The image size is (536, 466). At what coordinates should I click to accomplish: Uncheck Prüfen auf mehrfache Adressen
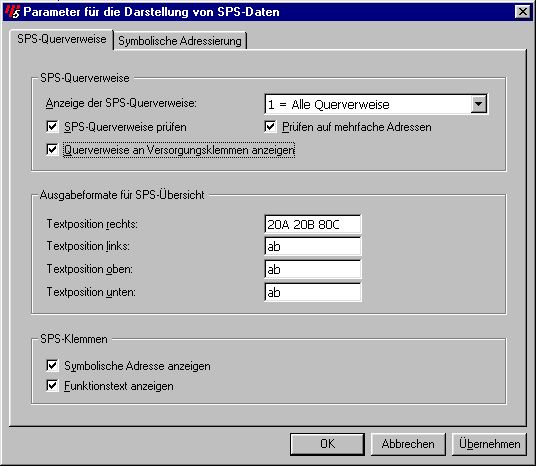pos(270,127)
